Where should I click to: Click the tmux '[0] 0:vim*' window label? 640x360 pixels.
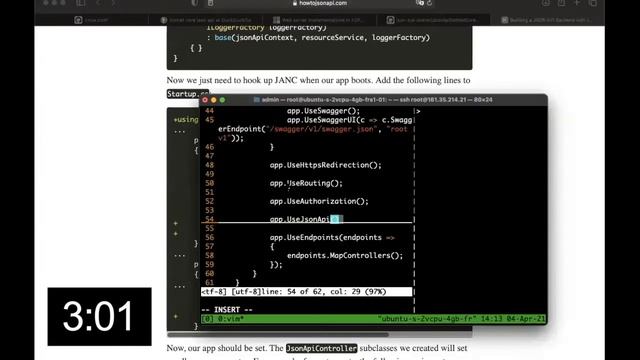point(222,319)
